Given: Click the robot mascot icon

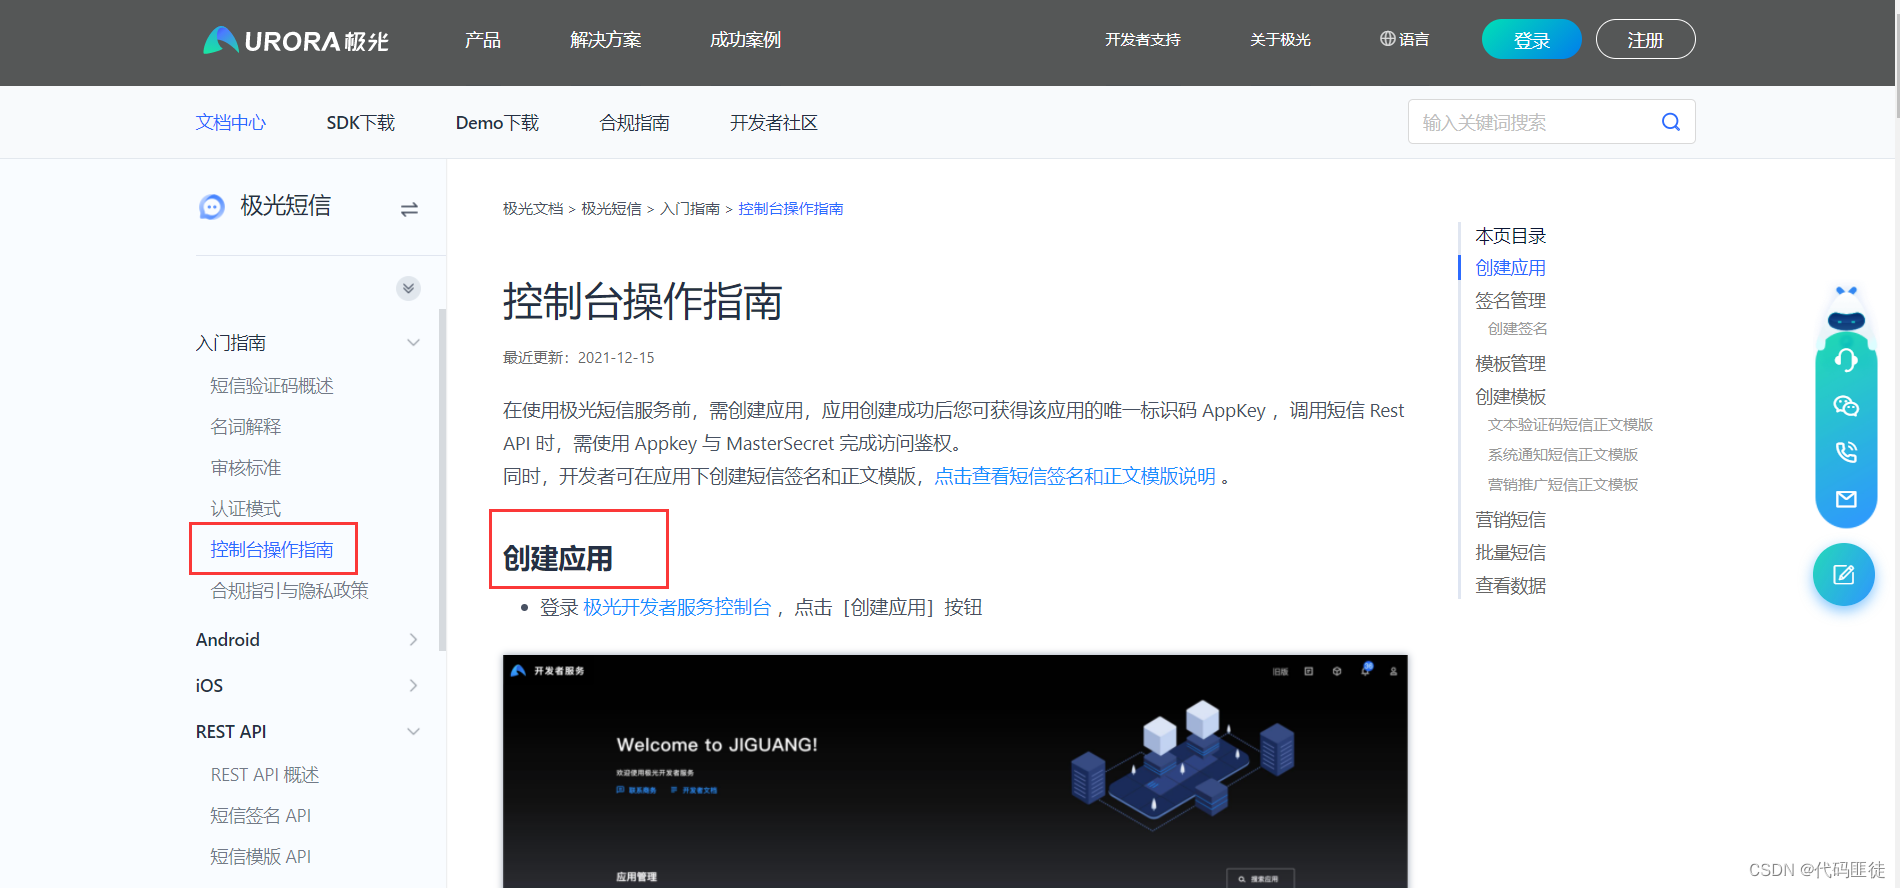Looking at the screenshot, I should 1846,308.
